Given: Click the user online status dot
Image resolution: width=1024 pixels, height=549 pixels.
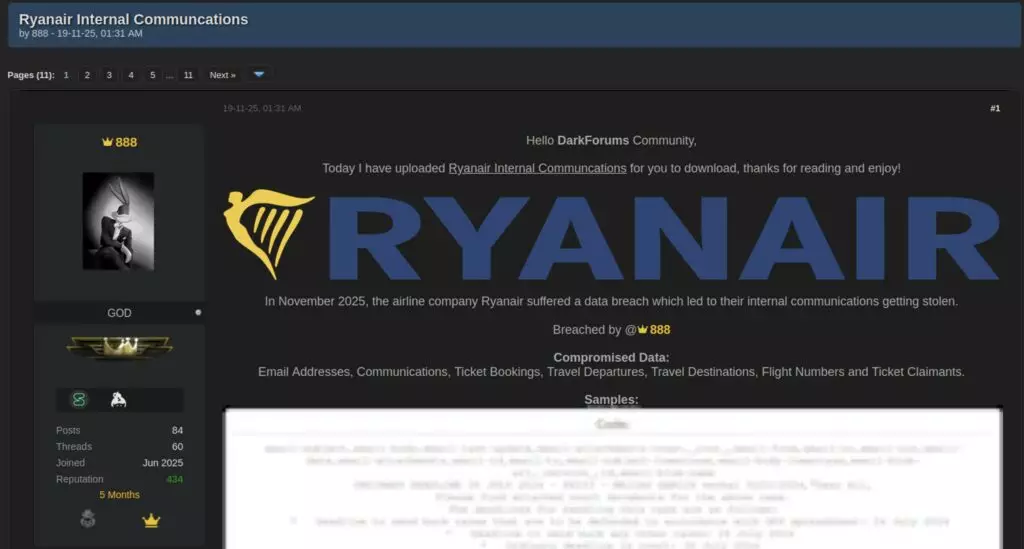Looking at the screenshot, I should (x=198, y=313).
